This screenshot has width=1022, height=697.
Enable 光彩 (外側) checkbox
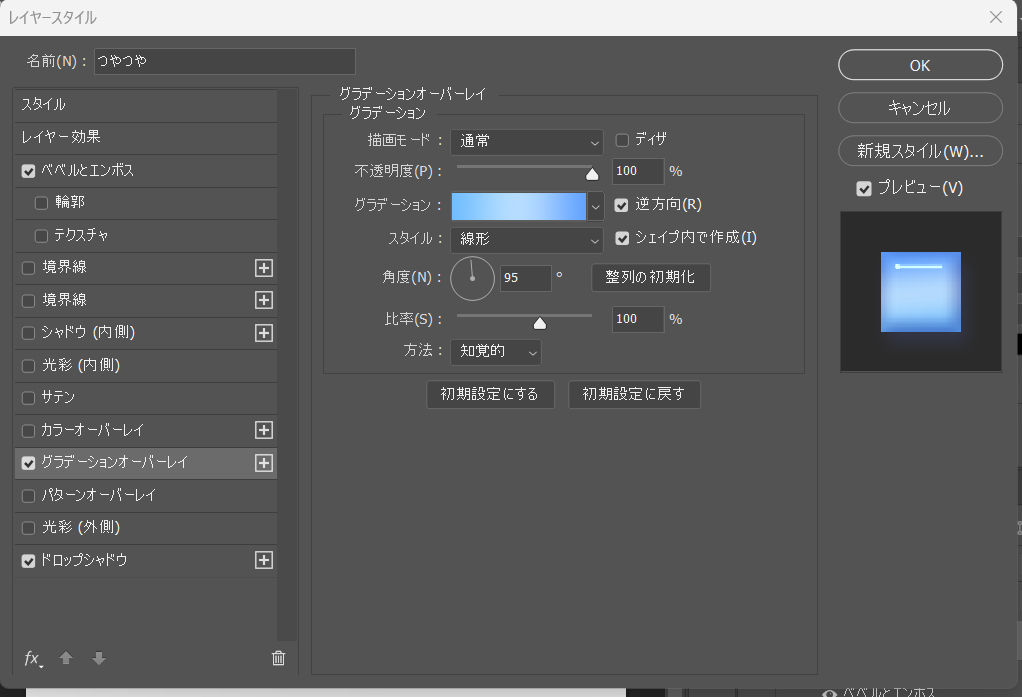(x=28, y=528)
